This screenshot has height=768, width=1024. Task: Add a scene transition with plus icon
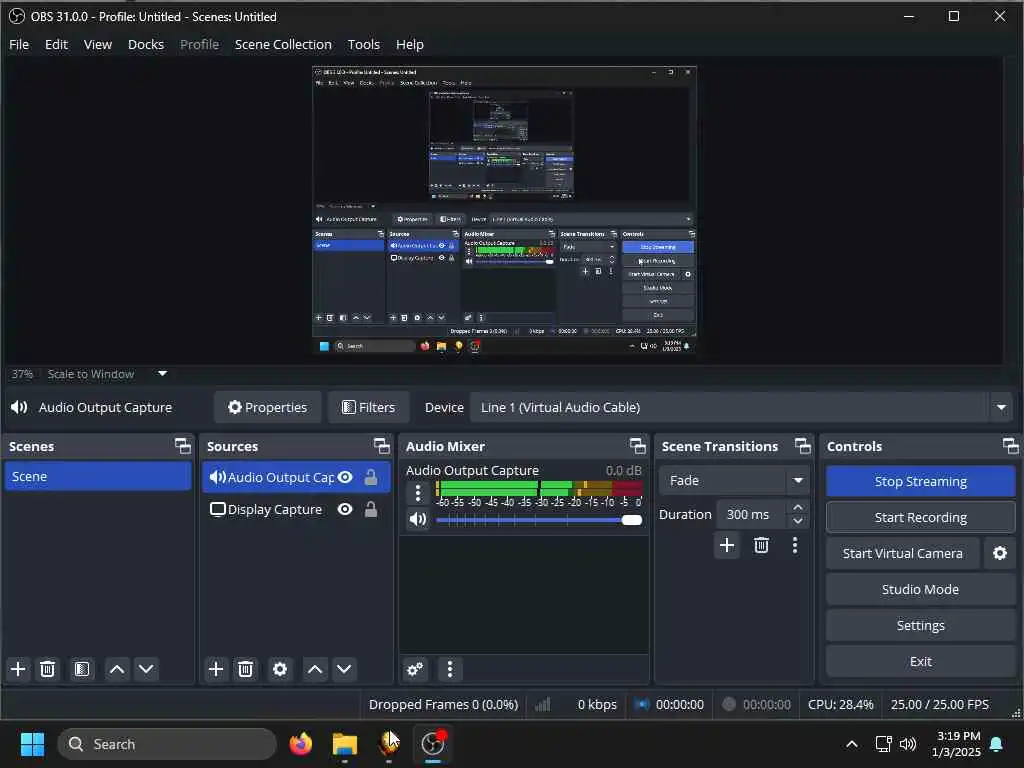[727, 545]
